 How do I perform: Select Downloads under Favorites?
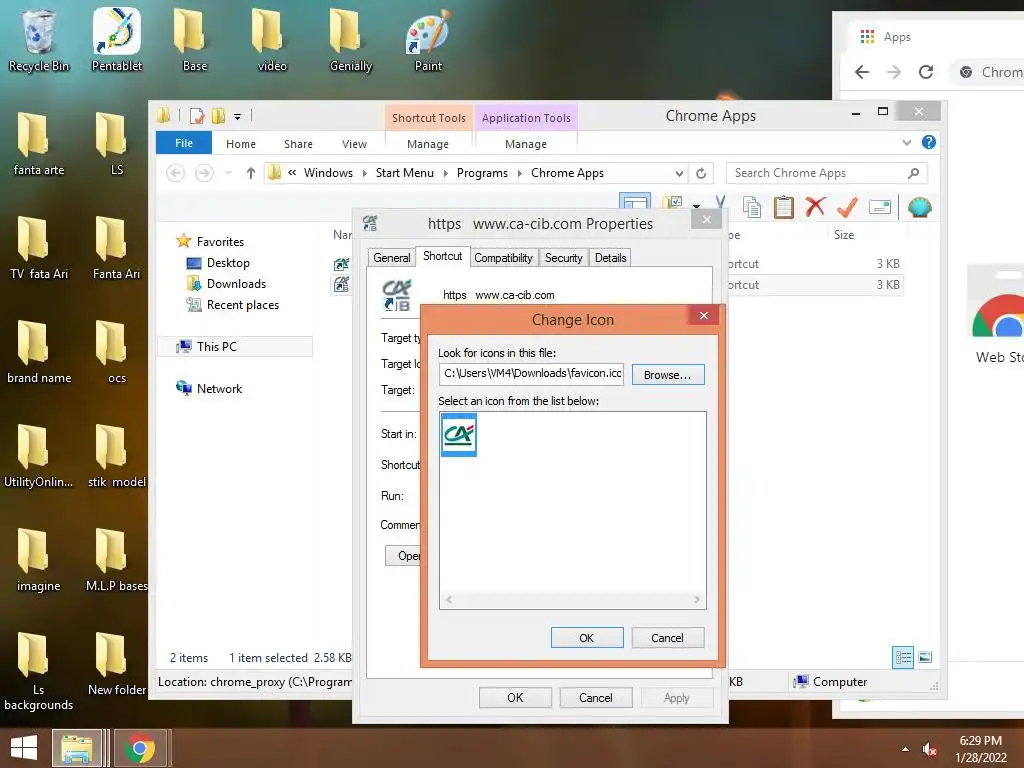(236, 283)
